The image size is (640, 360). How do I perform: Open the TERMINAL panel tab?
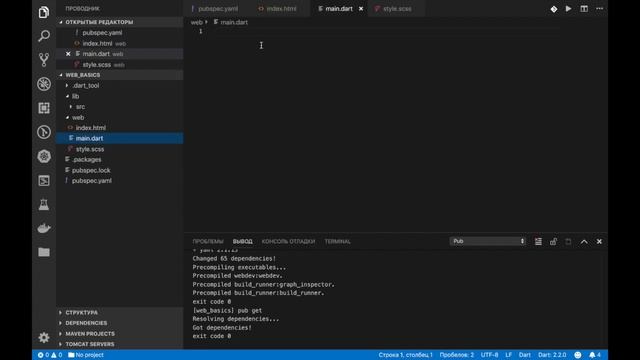pyautogui.click(x=338, y=242)
